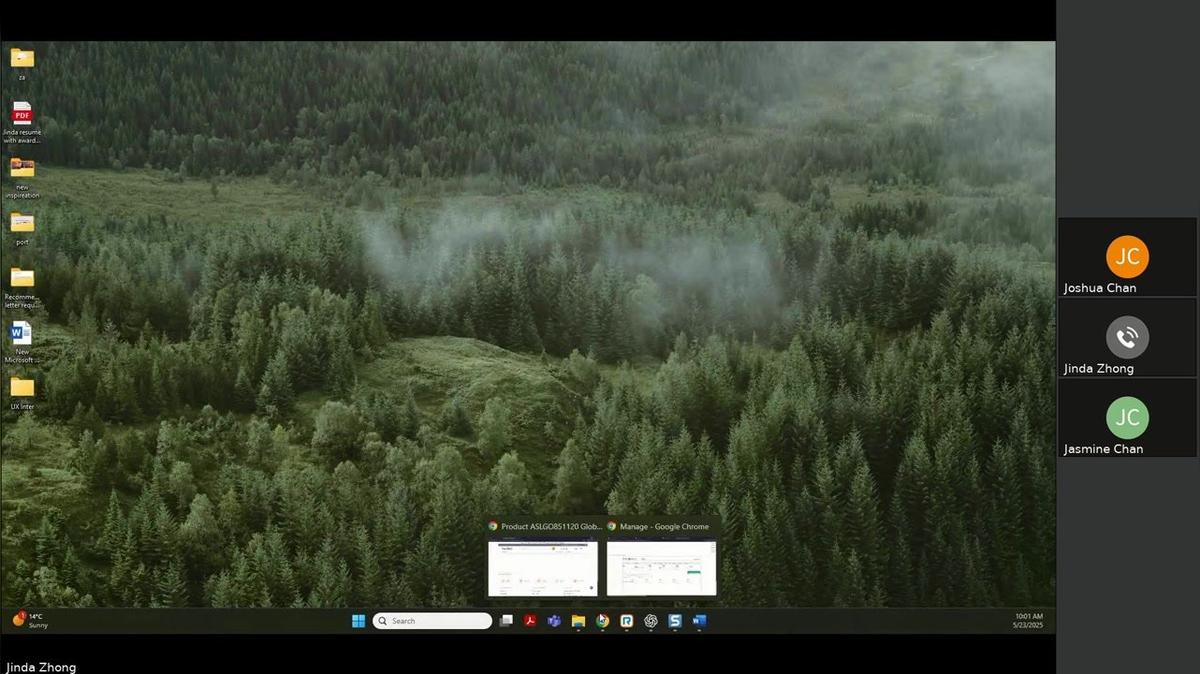Open the UX Inter desktop folder
This screenshot has height=674, width=1200.
(21, 390)
